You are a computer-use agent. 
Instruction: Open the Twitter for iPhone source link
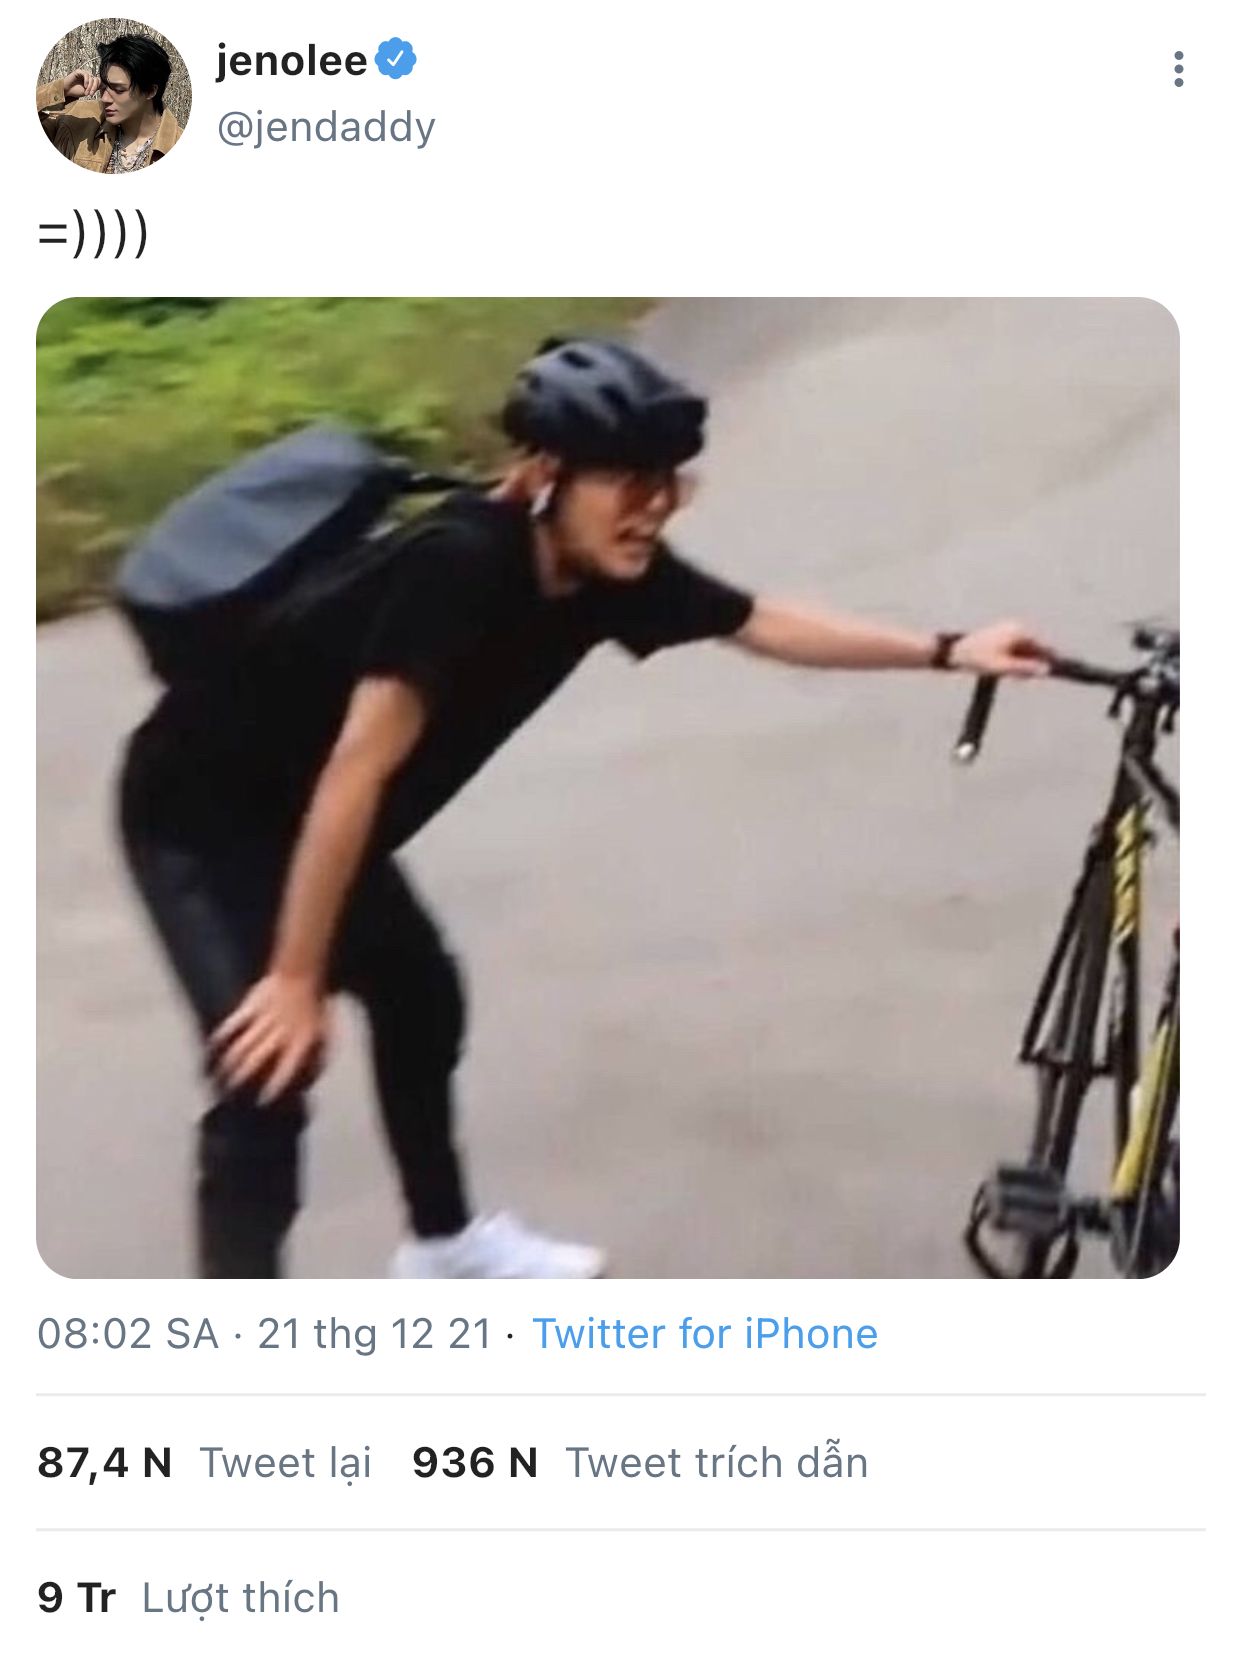705,1334
